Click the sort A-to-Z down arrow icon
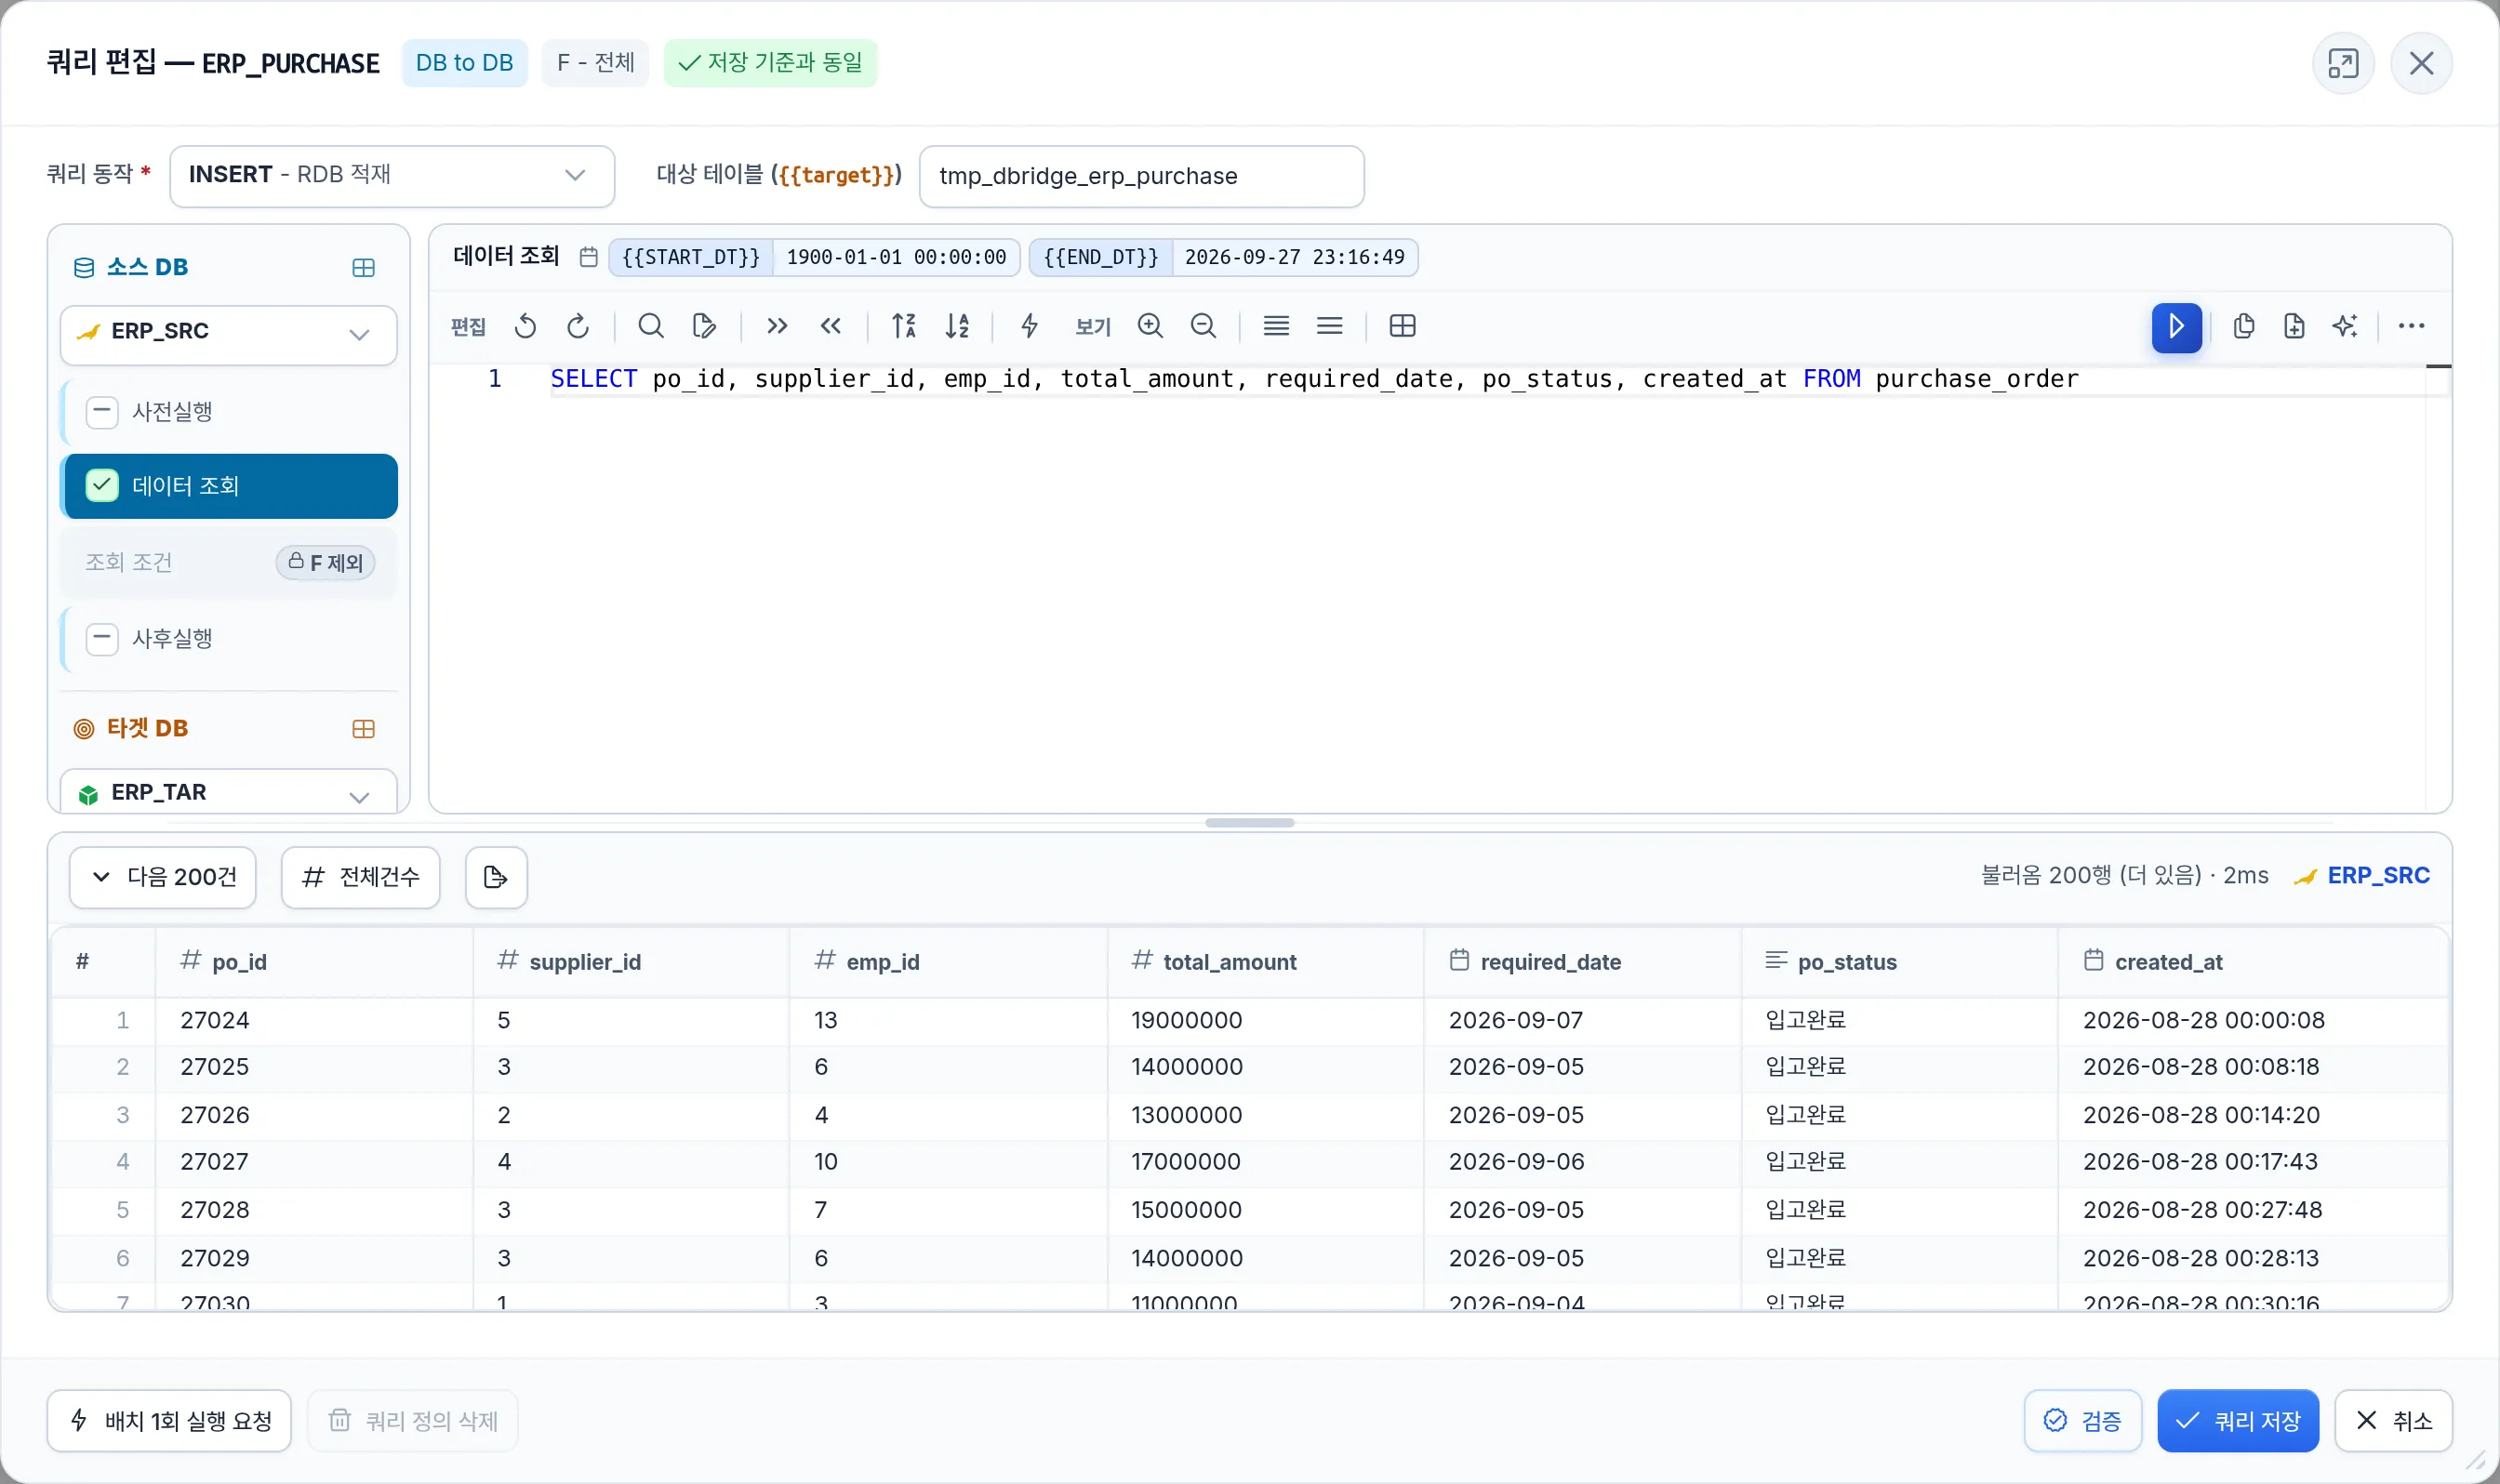Image resolution: width=2500 pixels, height=1484 pixels. tap(957, 326)
